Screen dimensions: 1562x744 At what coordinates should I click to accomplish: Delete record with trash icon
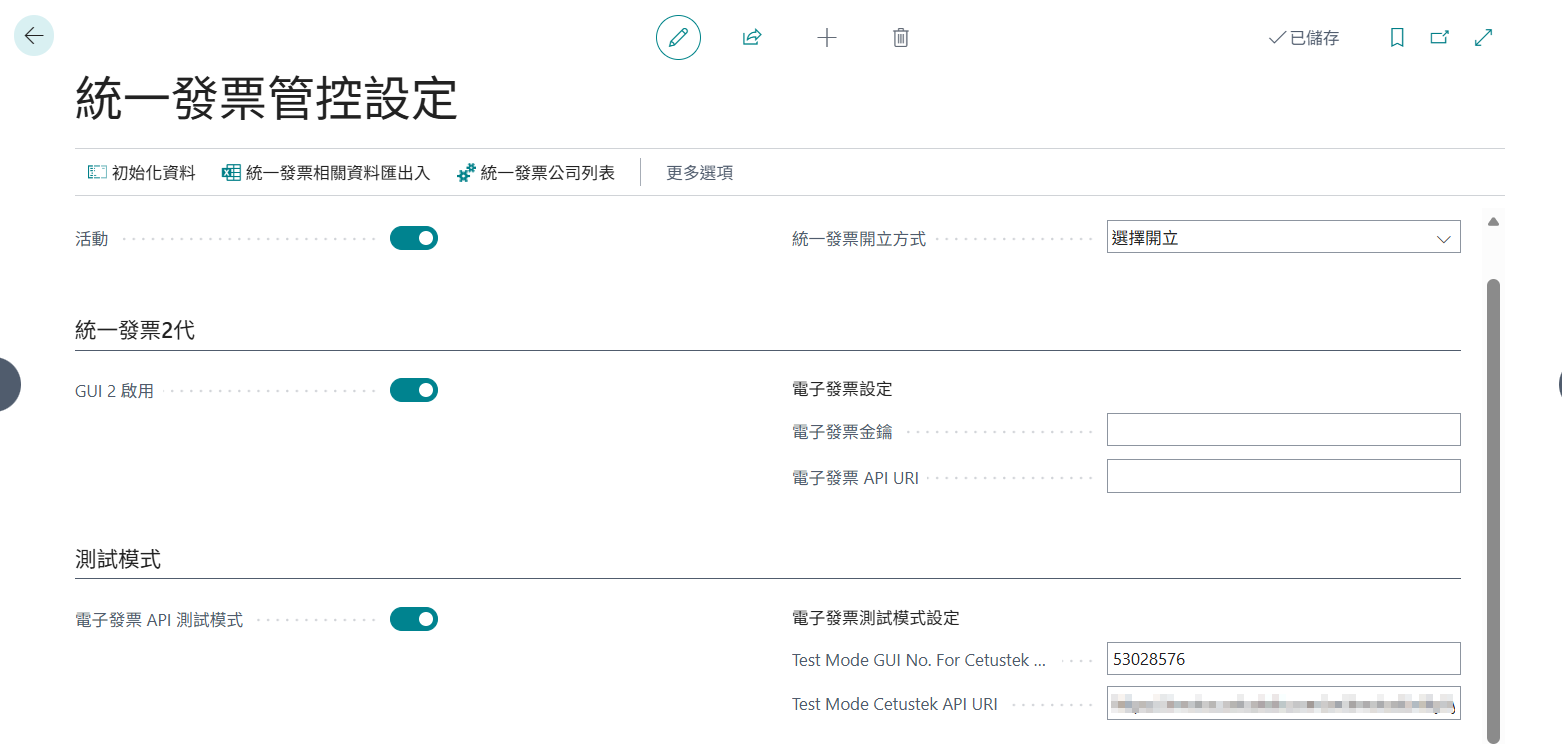900,38
